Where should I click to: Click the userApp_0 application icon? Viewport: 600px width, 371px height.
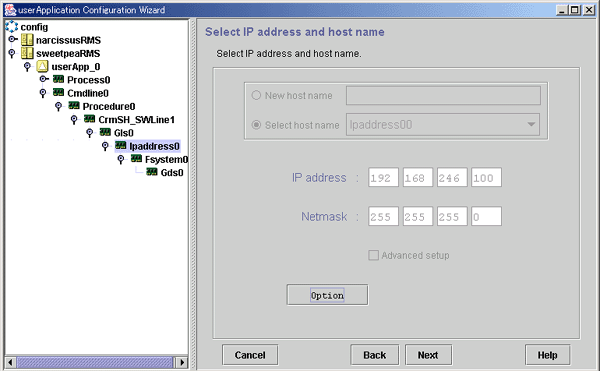[x=42, y=66]
